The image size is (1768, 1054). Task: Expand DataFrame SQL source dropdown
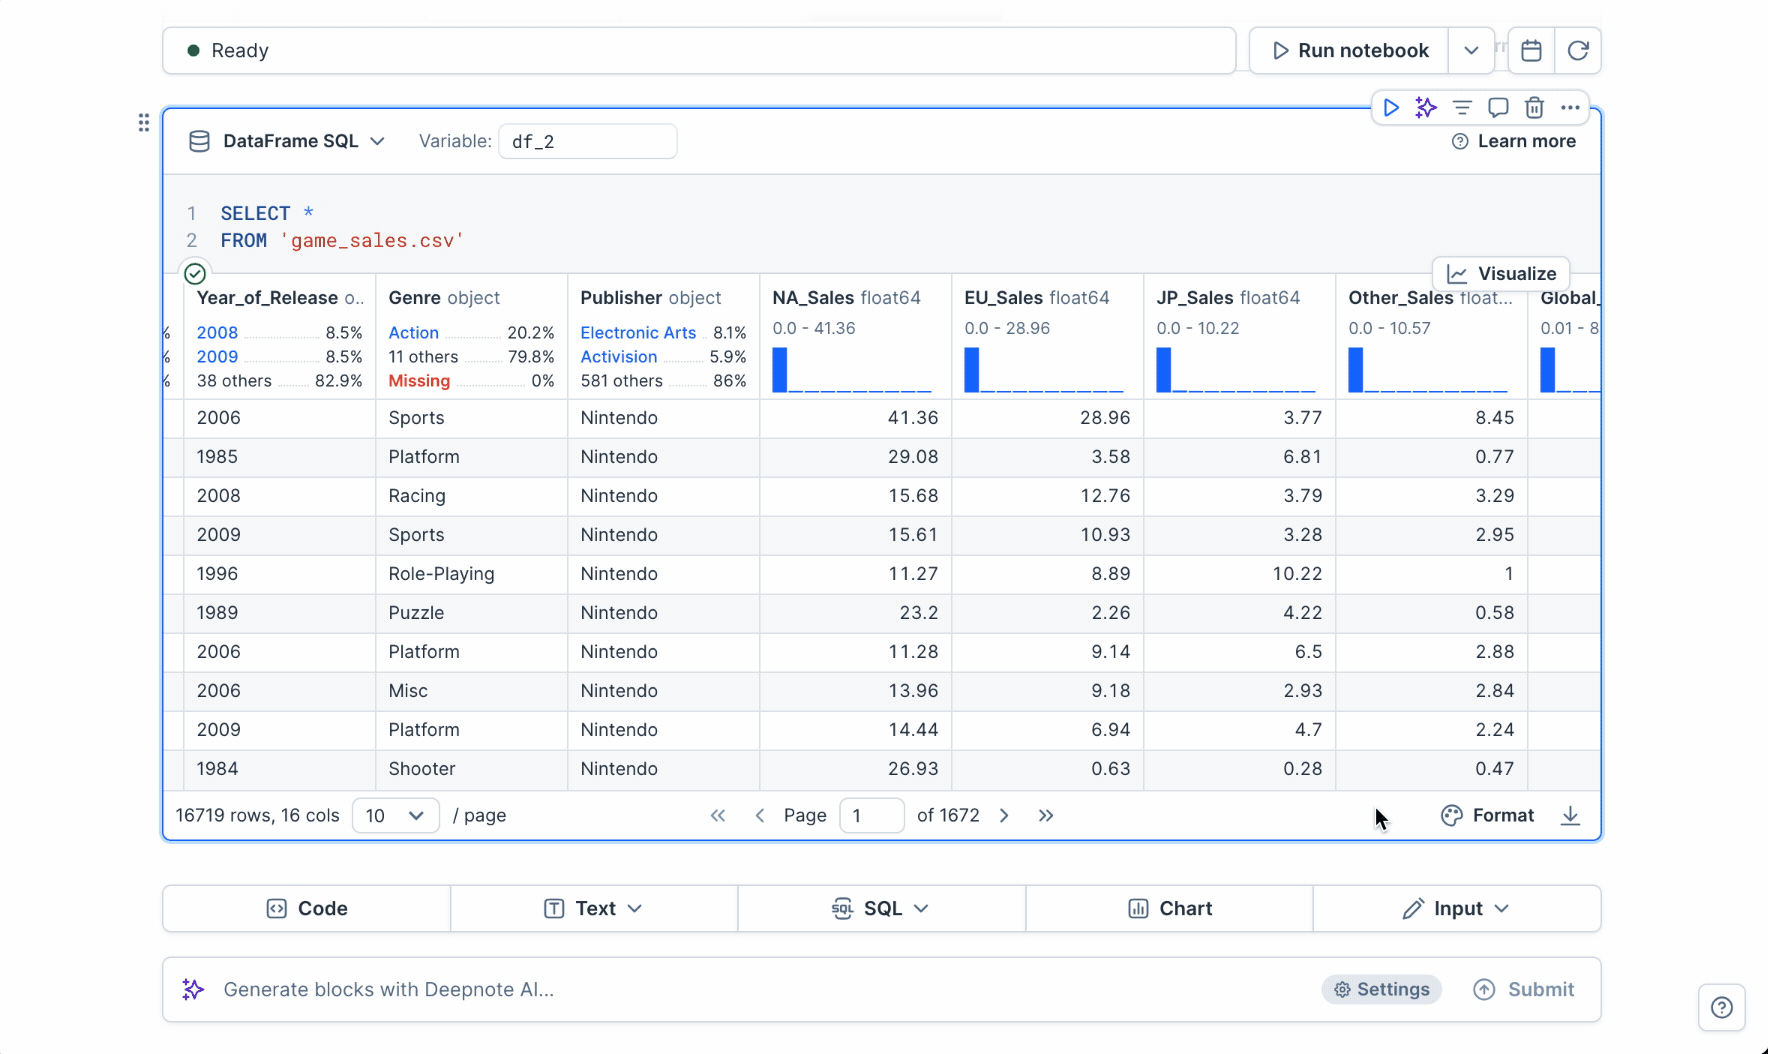point(377,142)
